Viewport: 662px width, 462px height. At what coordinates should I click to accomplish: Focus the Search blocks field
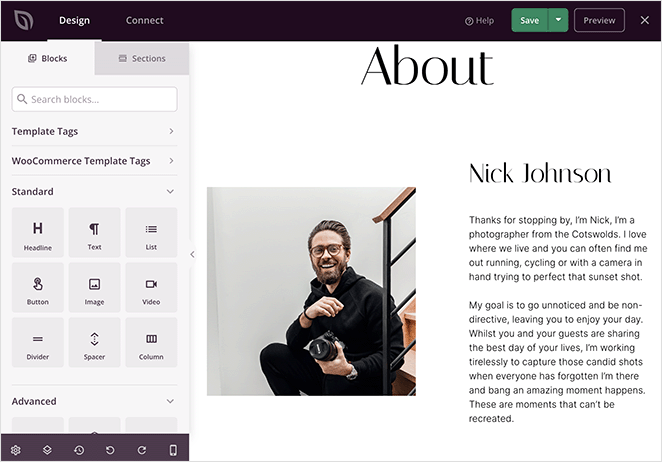point(94,99)
